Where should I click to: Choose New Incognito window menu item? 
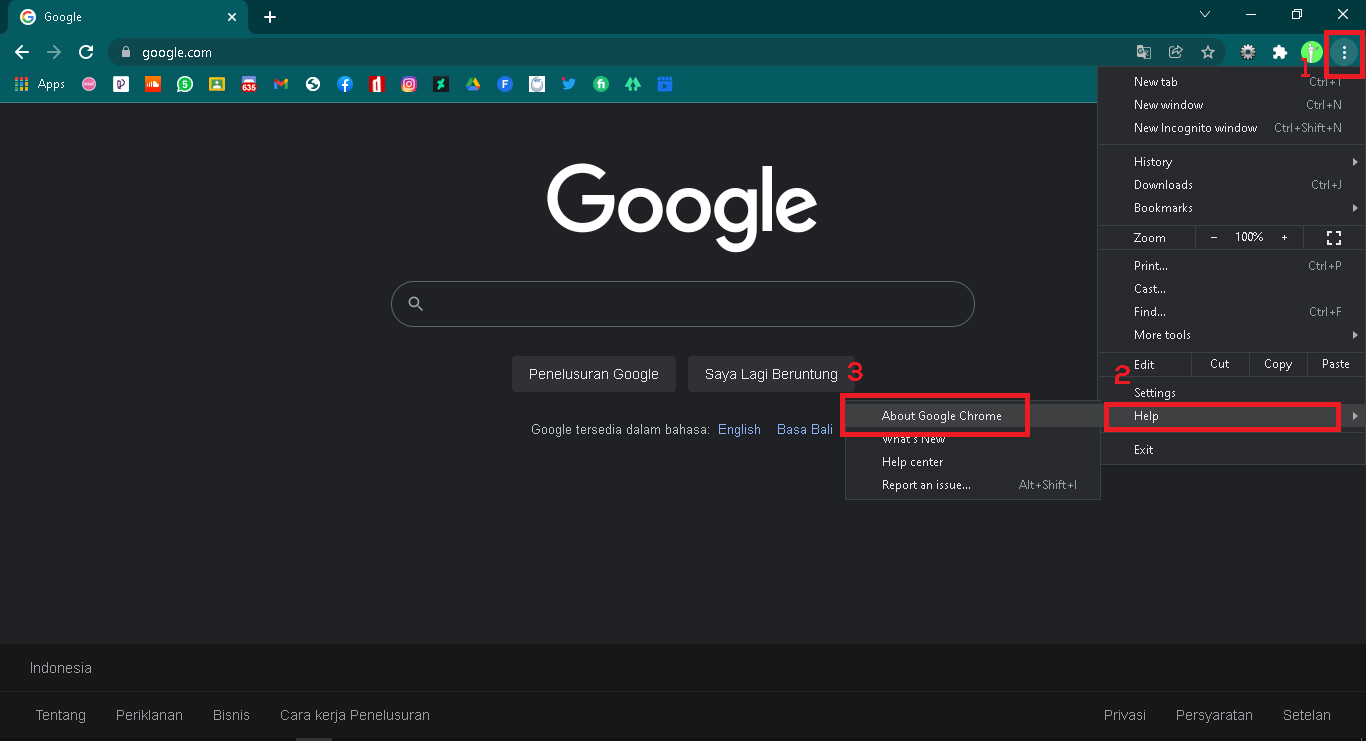click(1195, 128)
